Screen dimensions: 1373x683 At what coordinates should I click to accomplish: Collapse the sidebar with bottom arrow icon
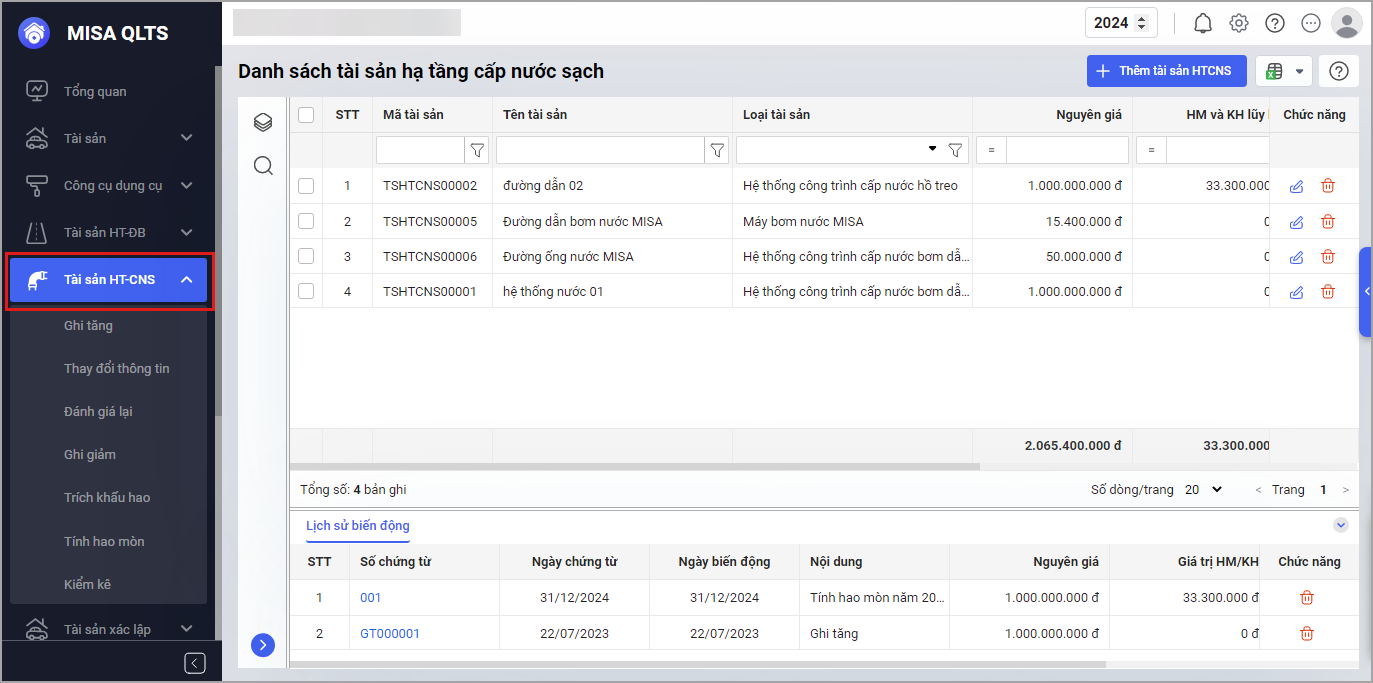195,663
